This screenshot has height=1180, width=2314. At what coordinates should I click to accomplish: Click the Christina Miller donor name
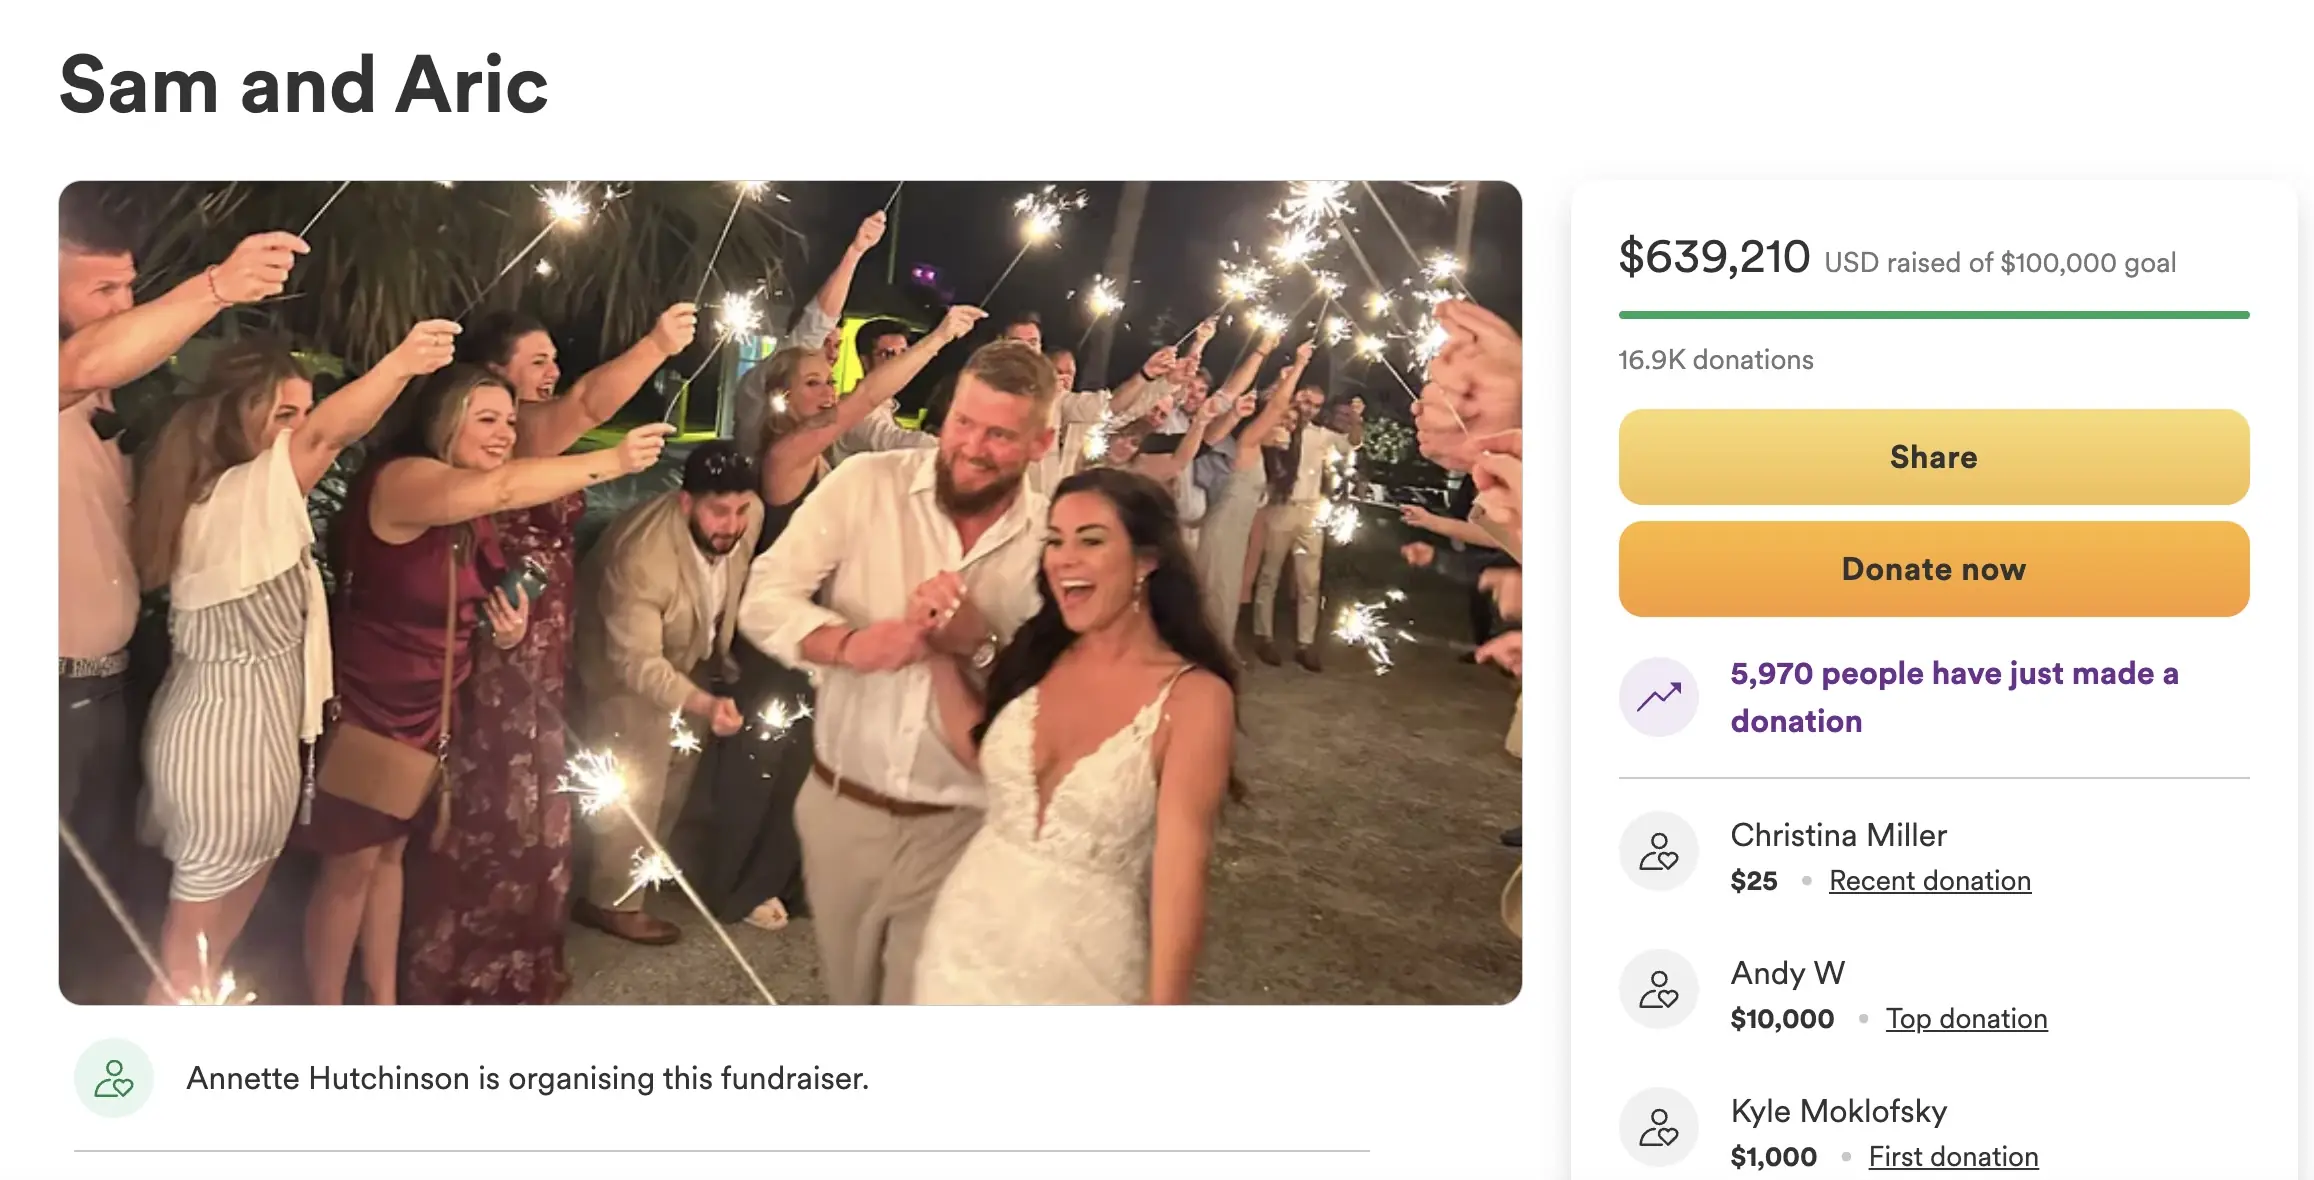tap(1838, 835)
